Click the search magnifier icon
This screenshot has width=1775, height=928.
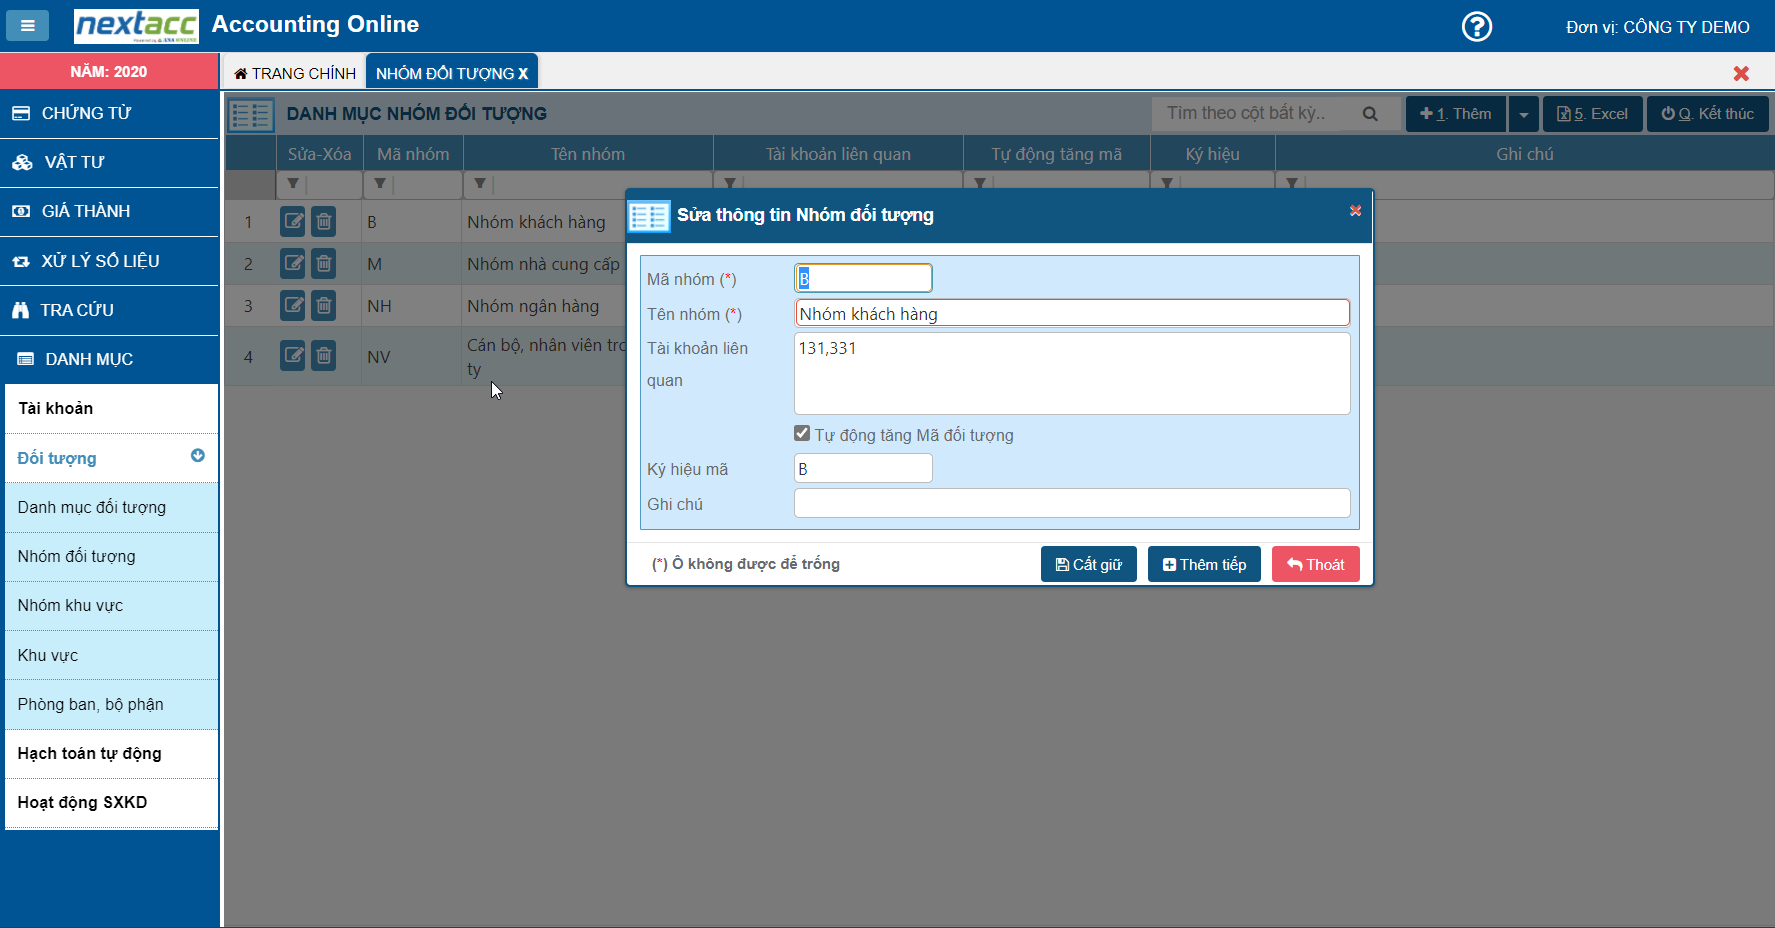click(1370, 114)
